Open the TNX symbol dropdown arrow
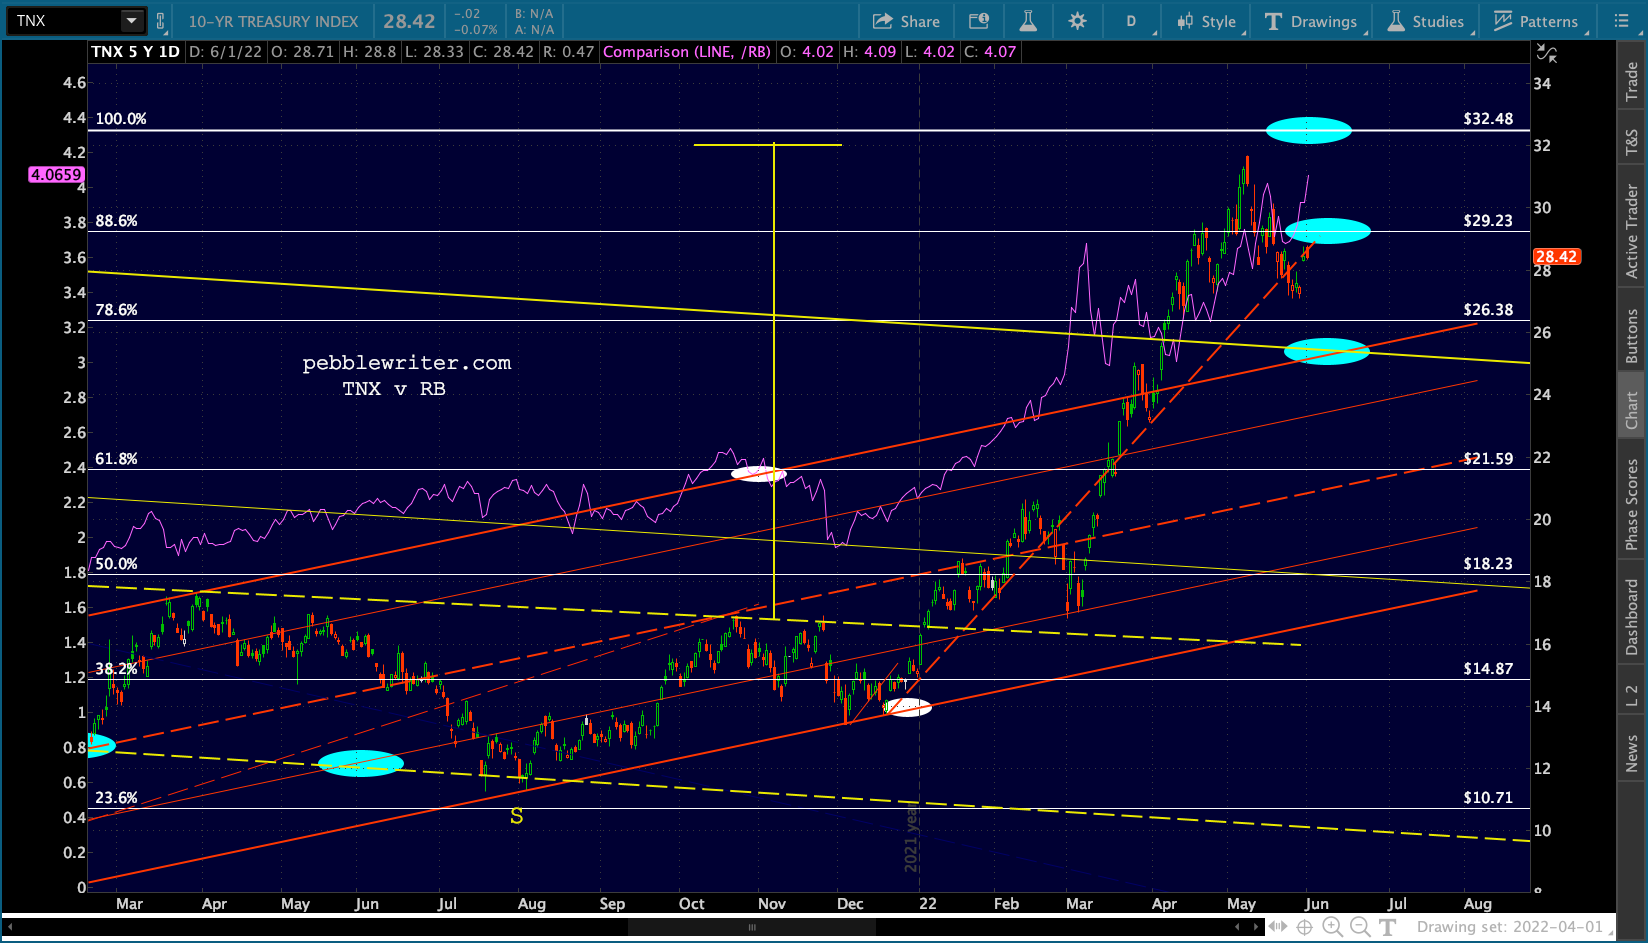Image resolution: width=1648 pixels, height=943 pixels. pyautogui.click(x=132, y=21)
